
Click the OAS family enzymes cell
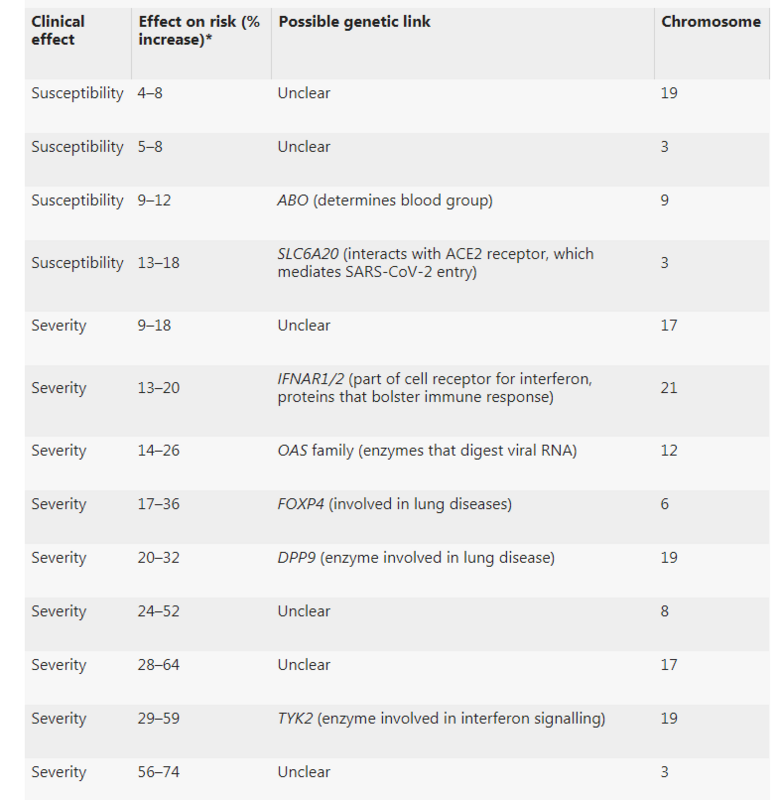point(427,451)
